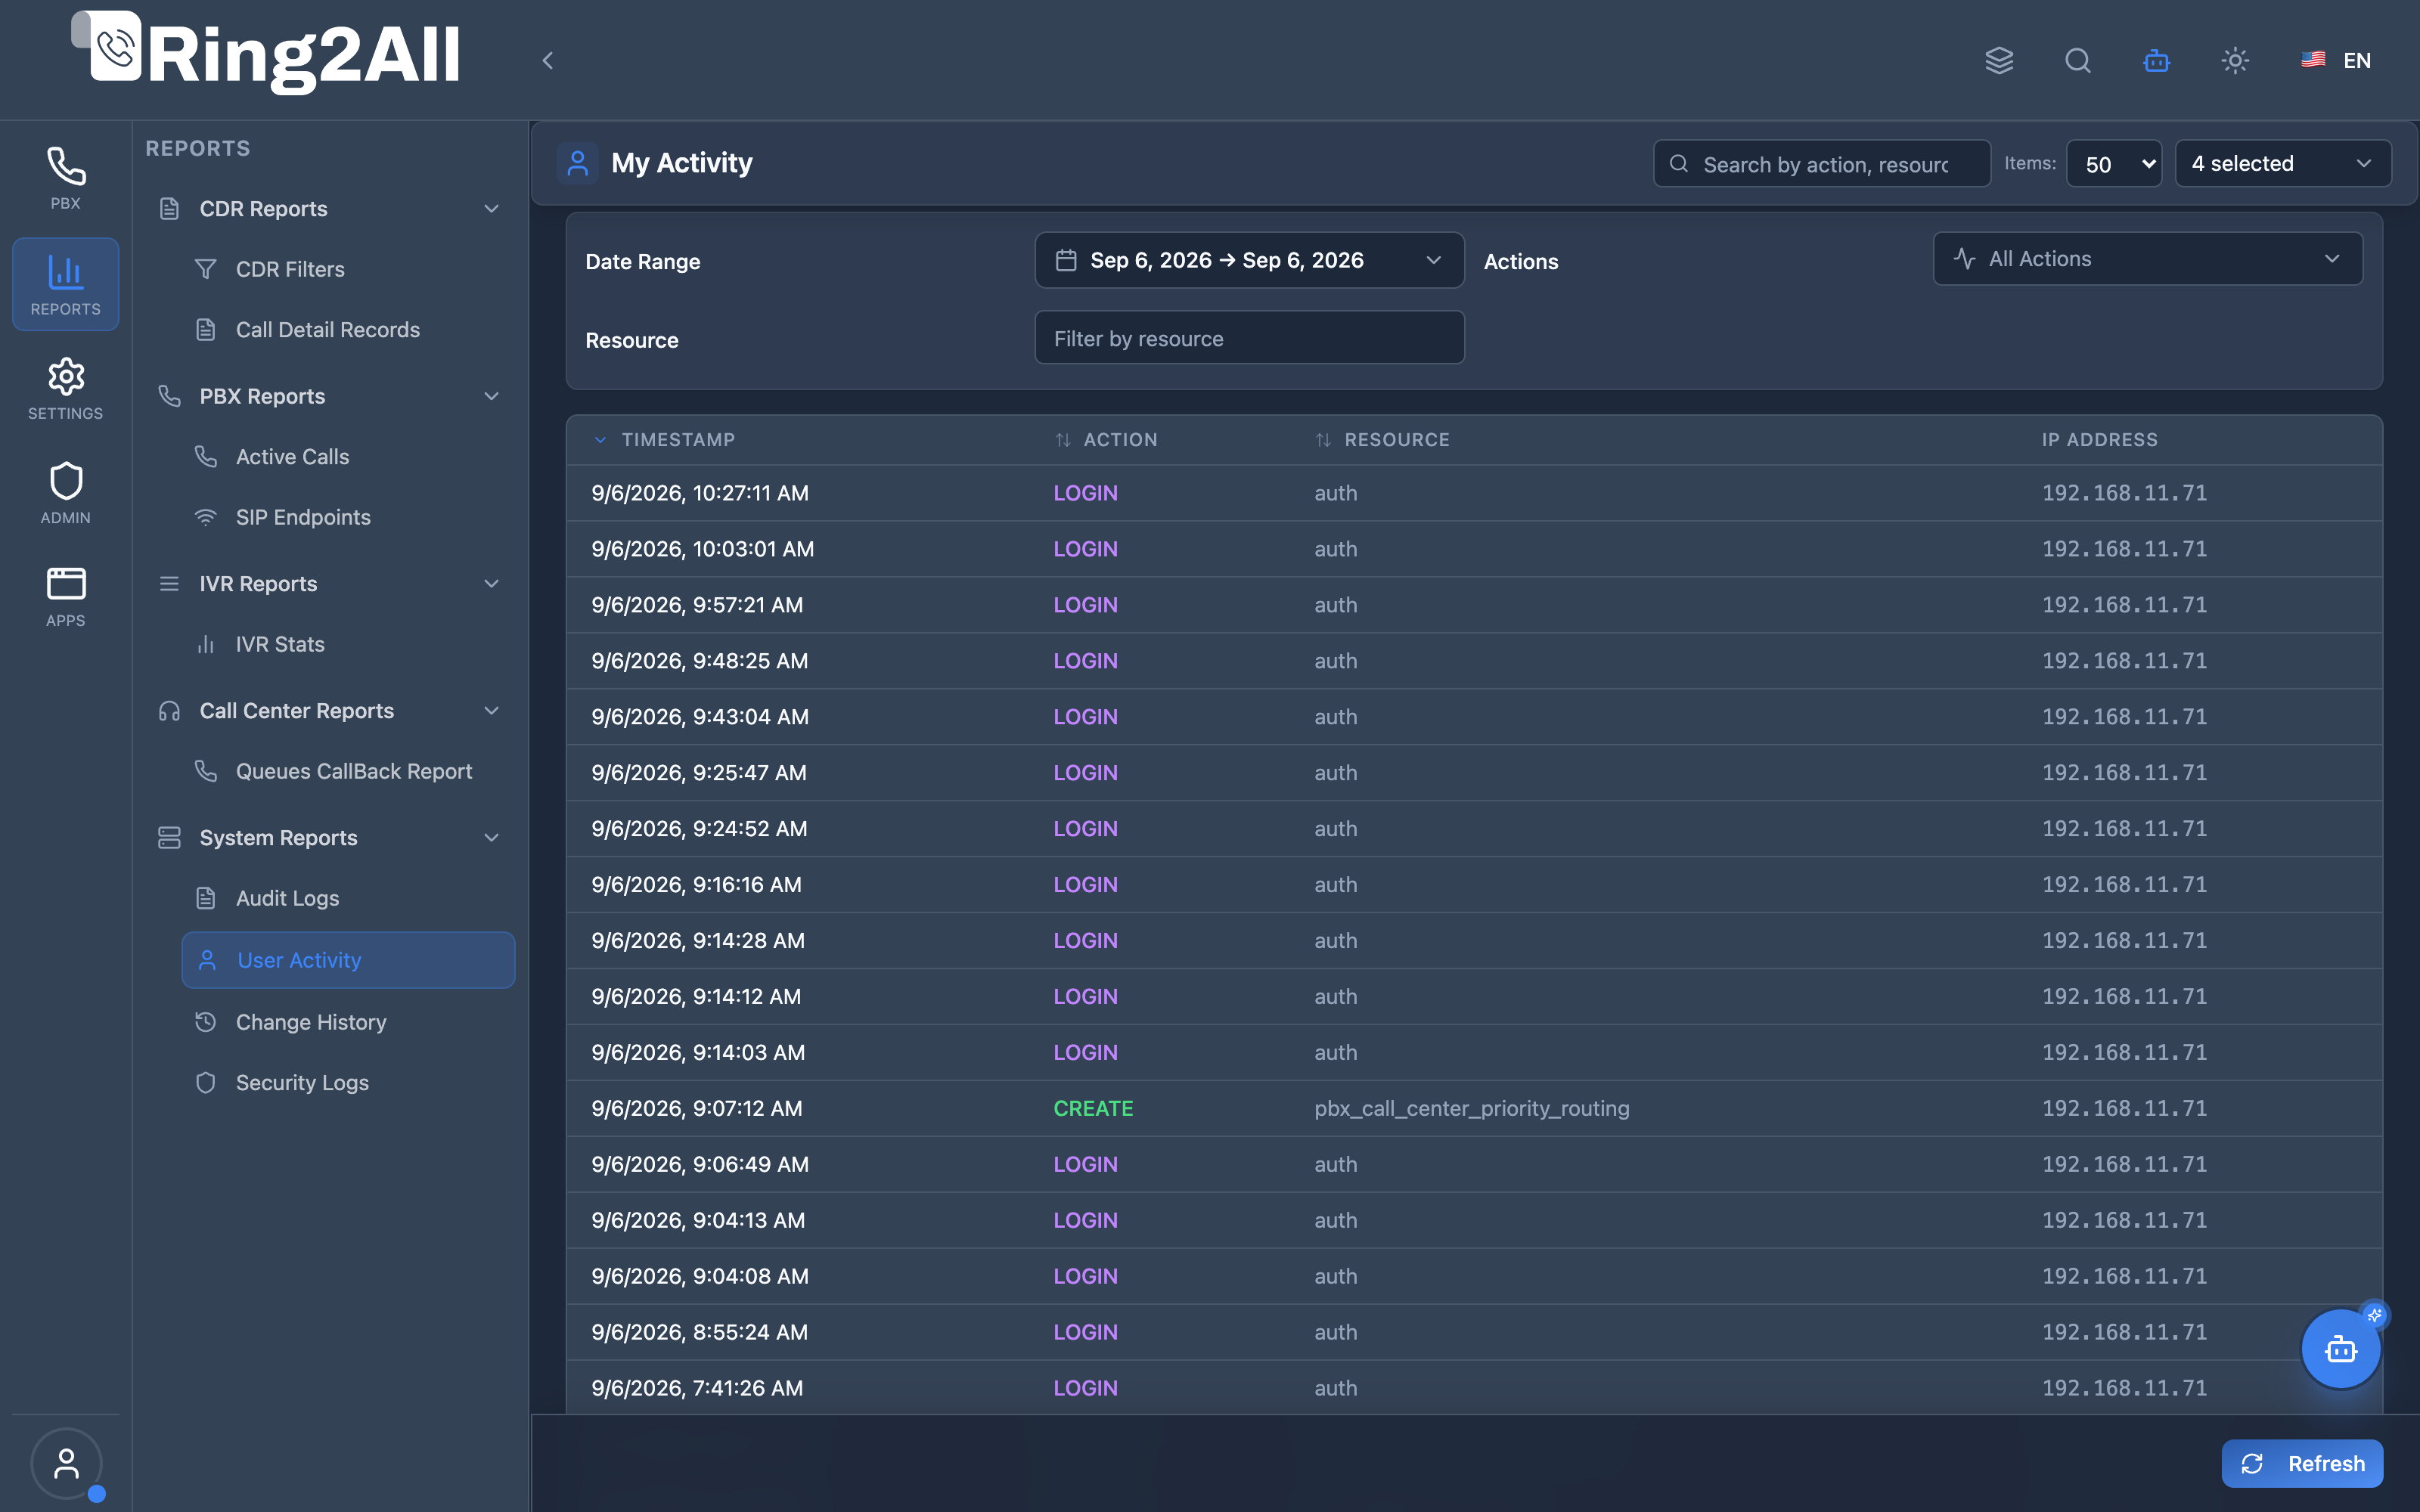The height and width of the screenshot is (1512, 2420).
Task: Click the activity pulse icon in Actions
Action: click(1964, 259)
